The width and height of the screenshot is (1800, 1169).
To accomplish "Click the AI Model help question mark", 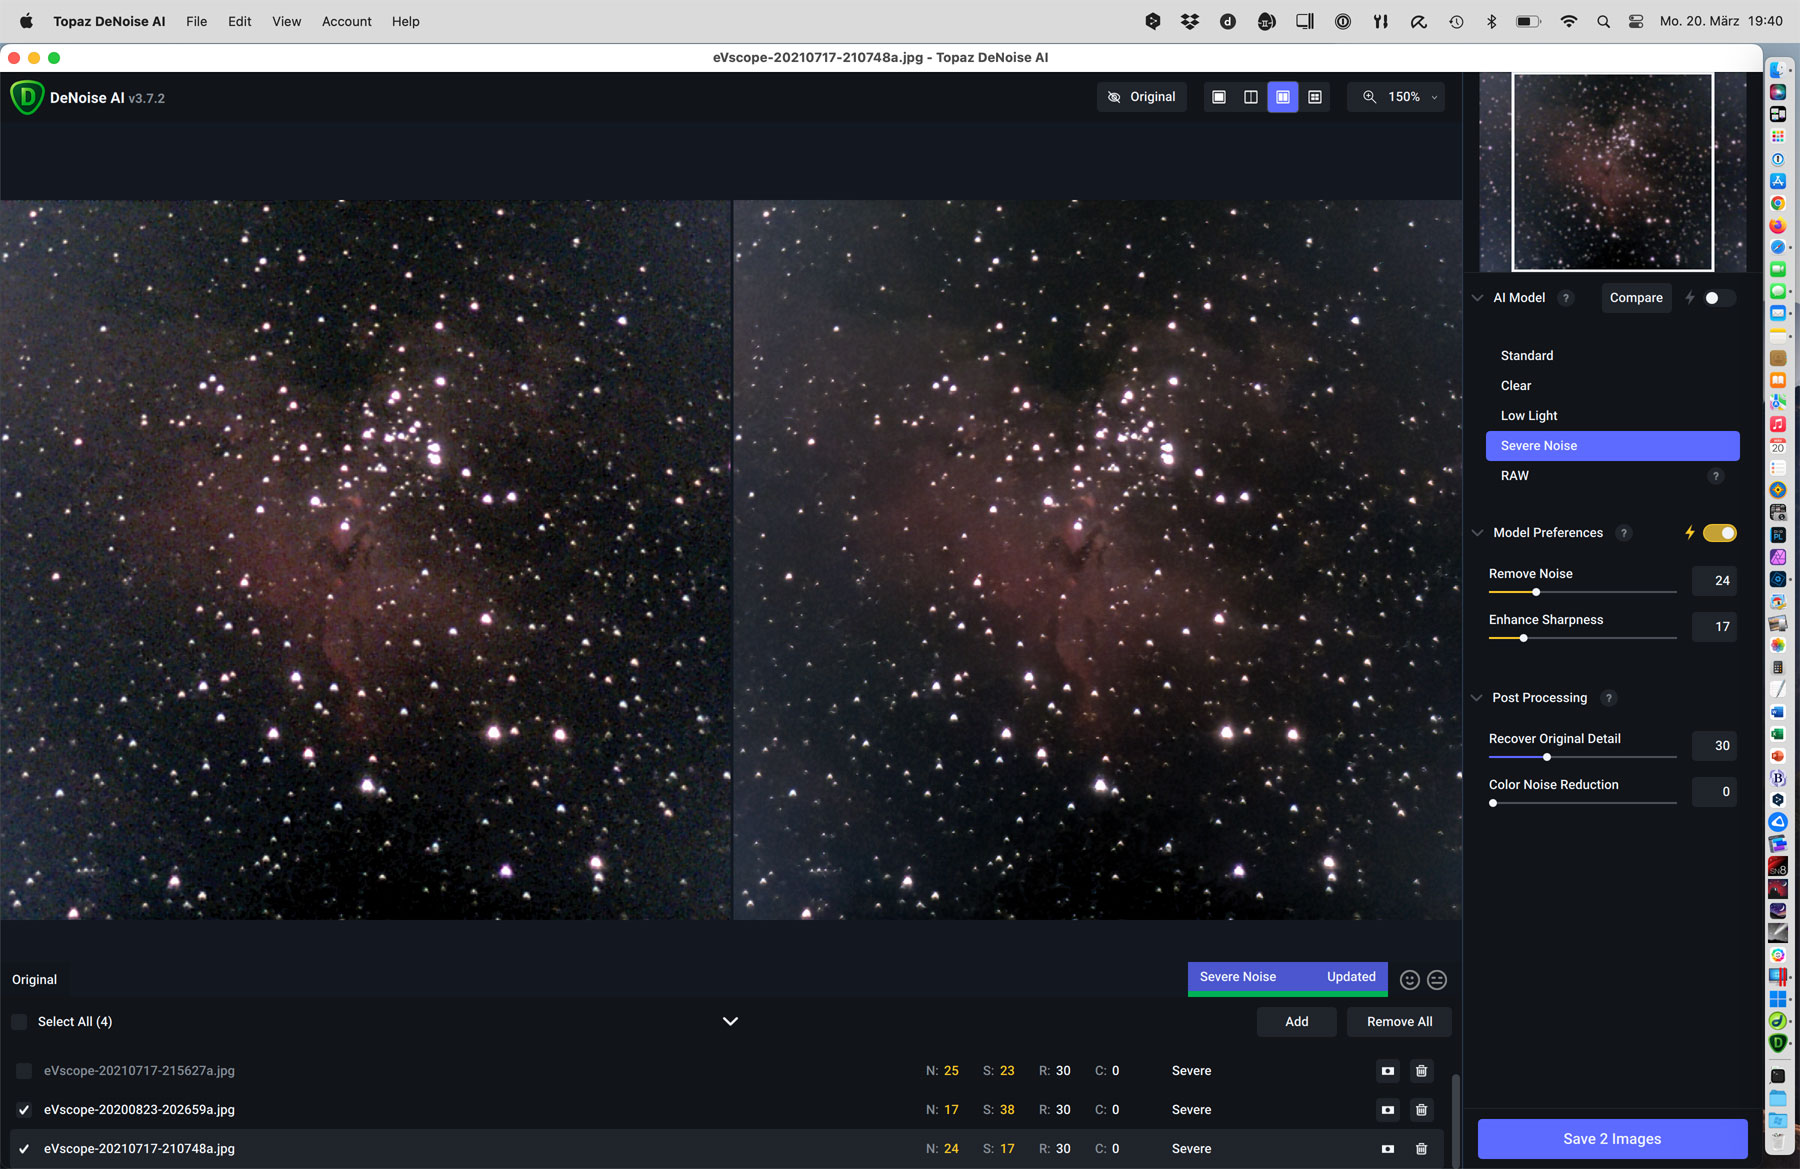I will tap(1566, 298).
